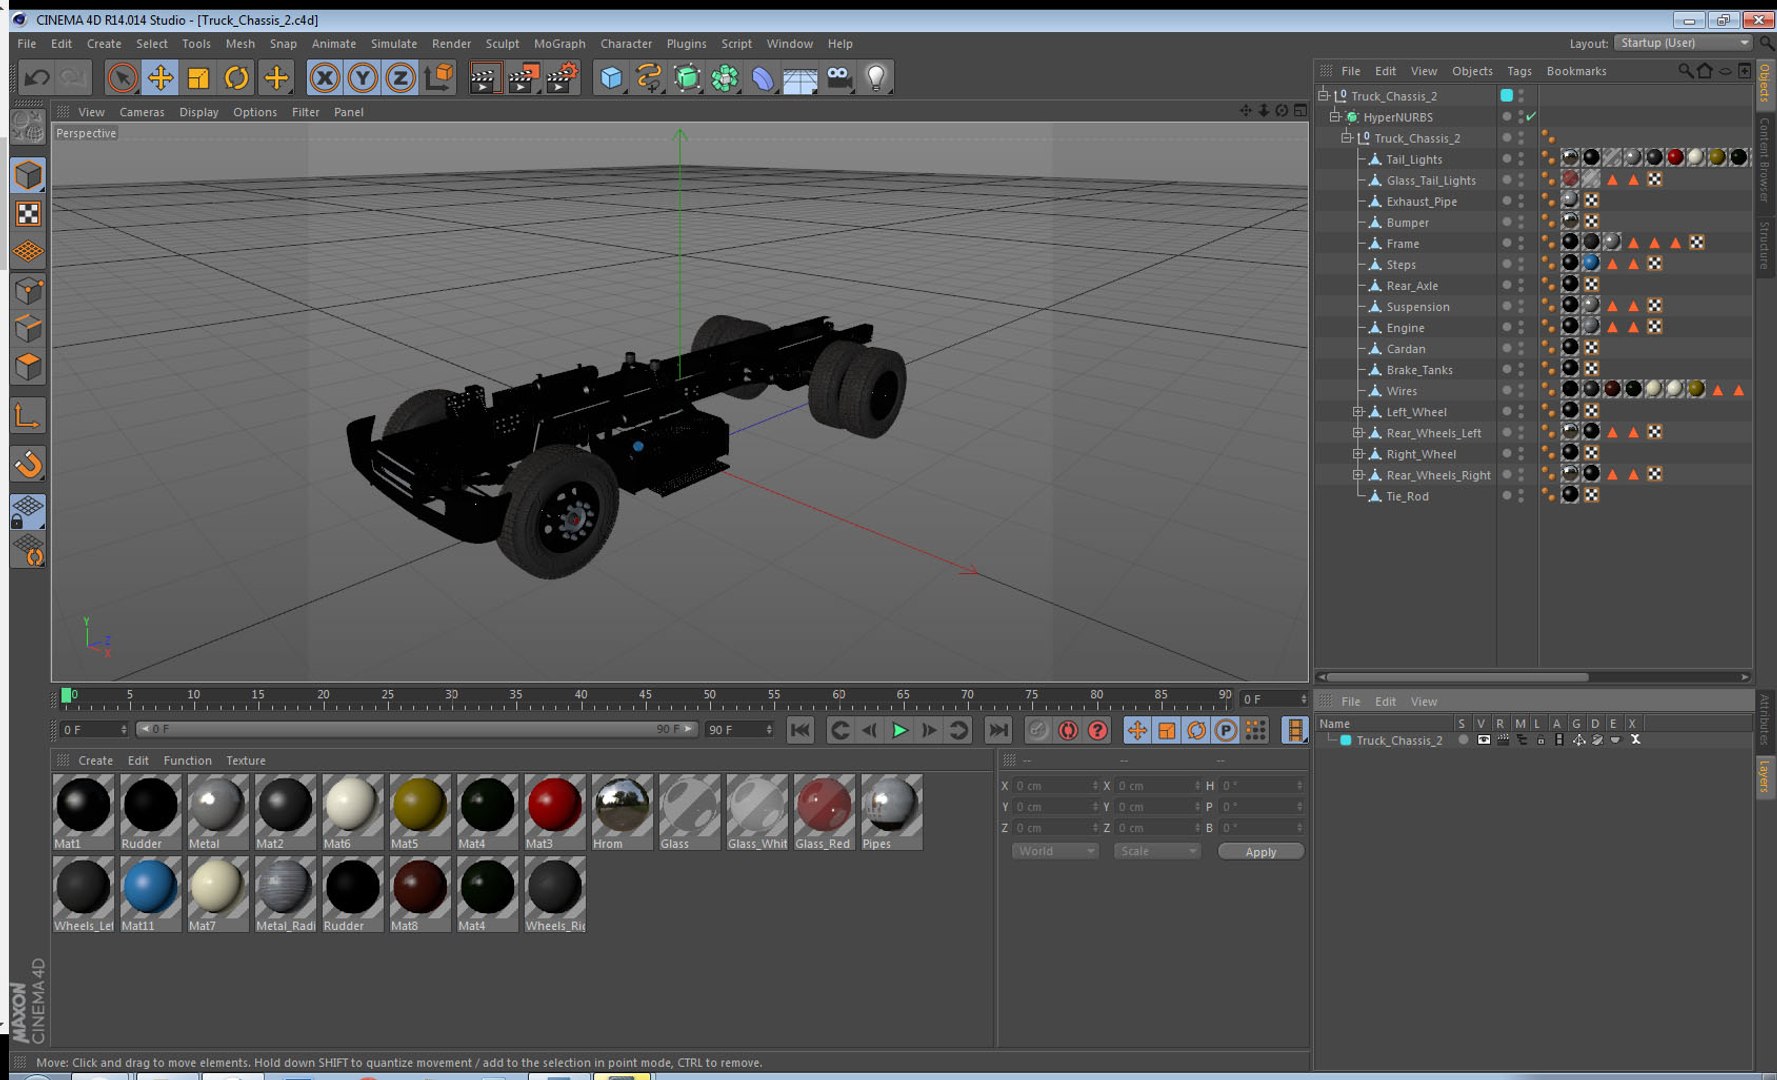Open the array modeling objects icon

tap(725, 77)
